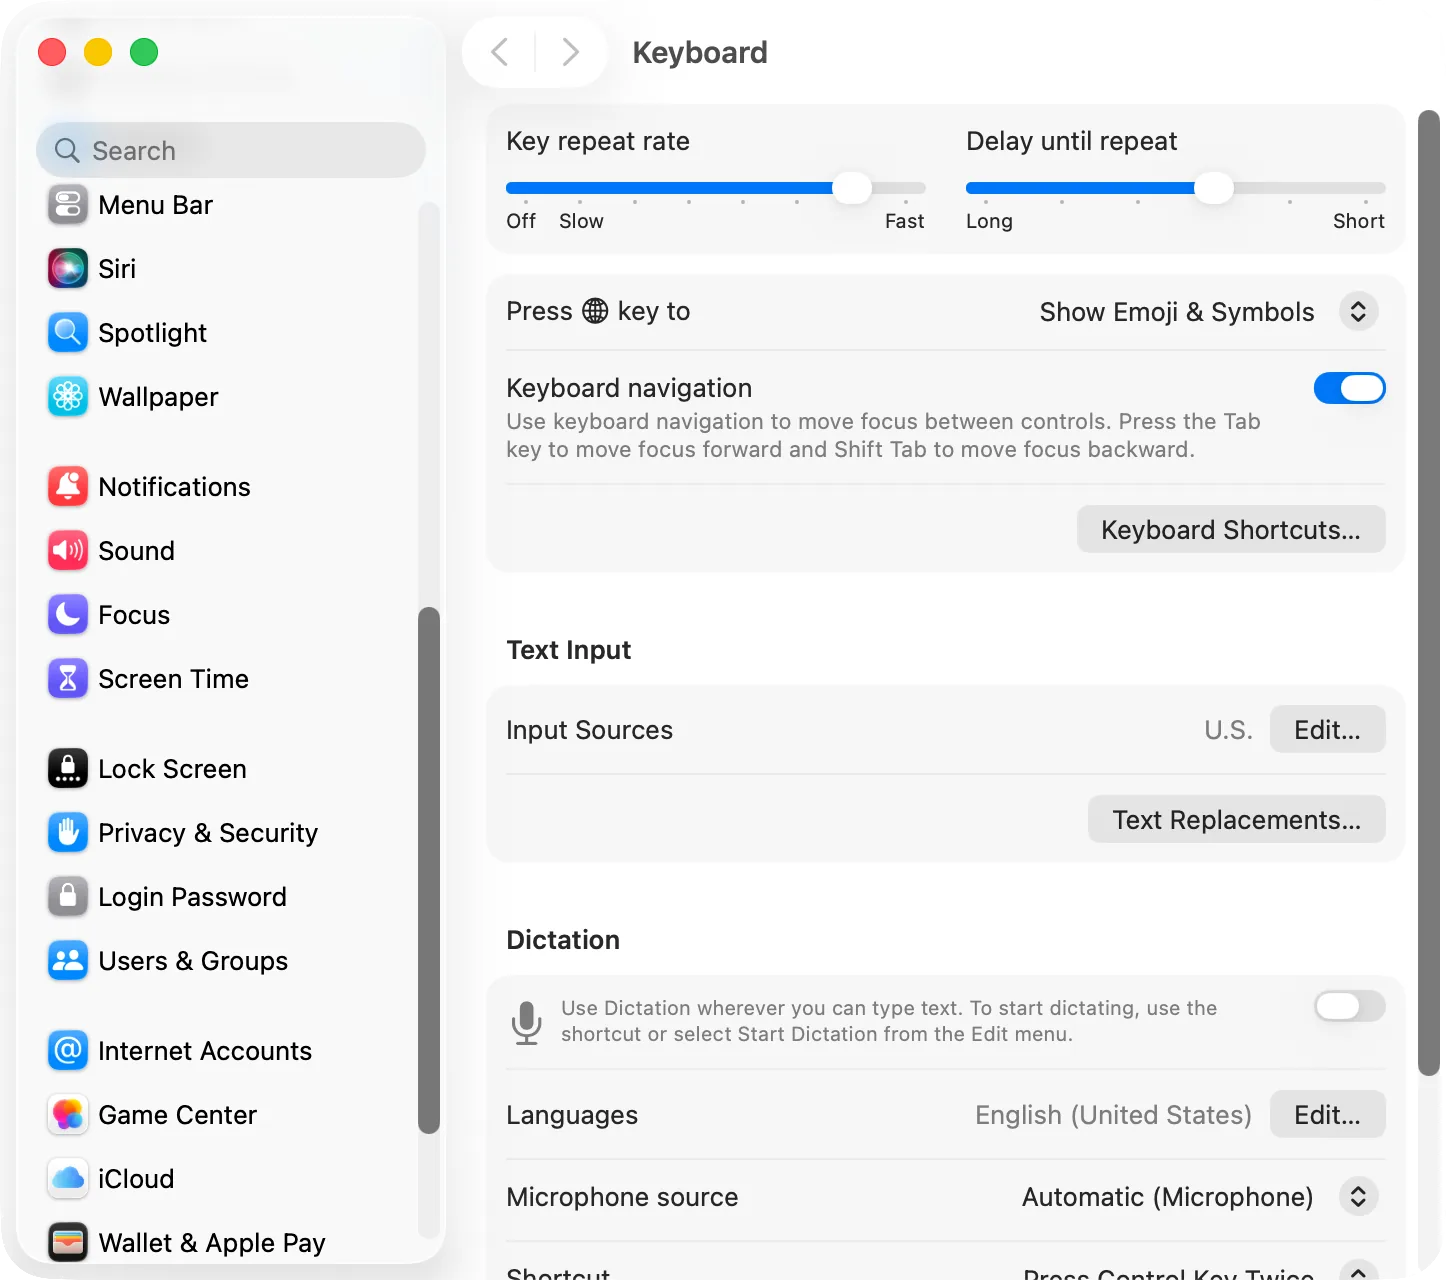
Task: Go back with the left chevron
Action: point(500,52)
